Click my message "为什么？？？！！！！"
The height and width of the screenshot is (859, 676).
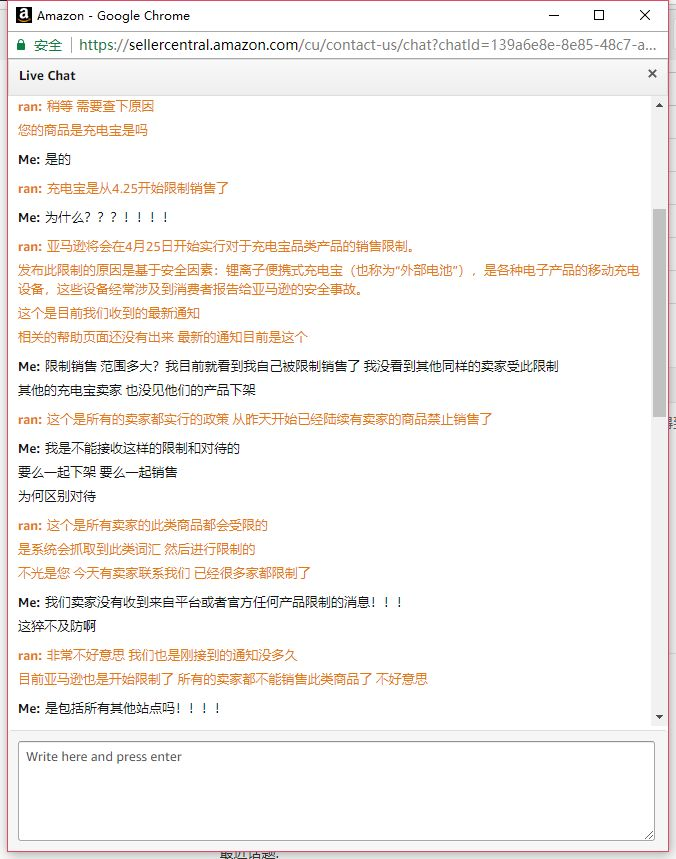coord(93,217)
